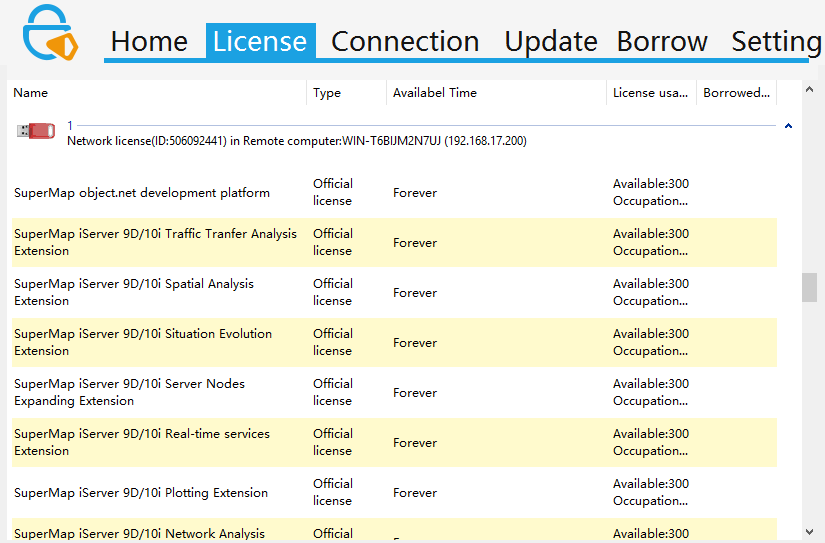Click the red USB network license icon
The height and width of the screenshot is (543, 825).
coord(36,131)
